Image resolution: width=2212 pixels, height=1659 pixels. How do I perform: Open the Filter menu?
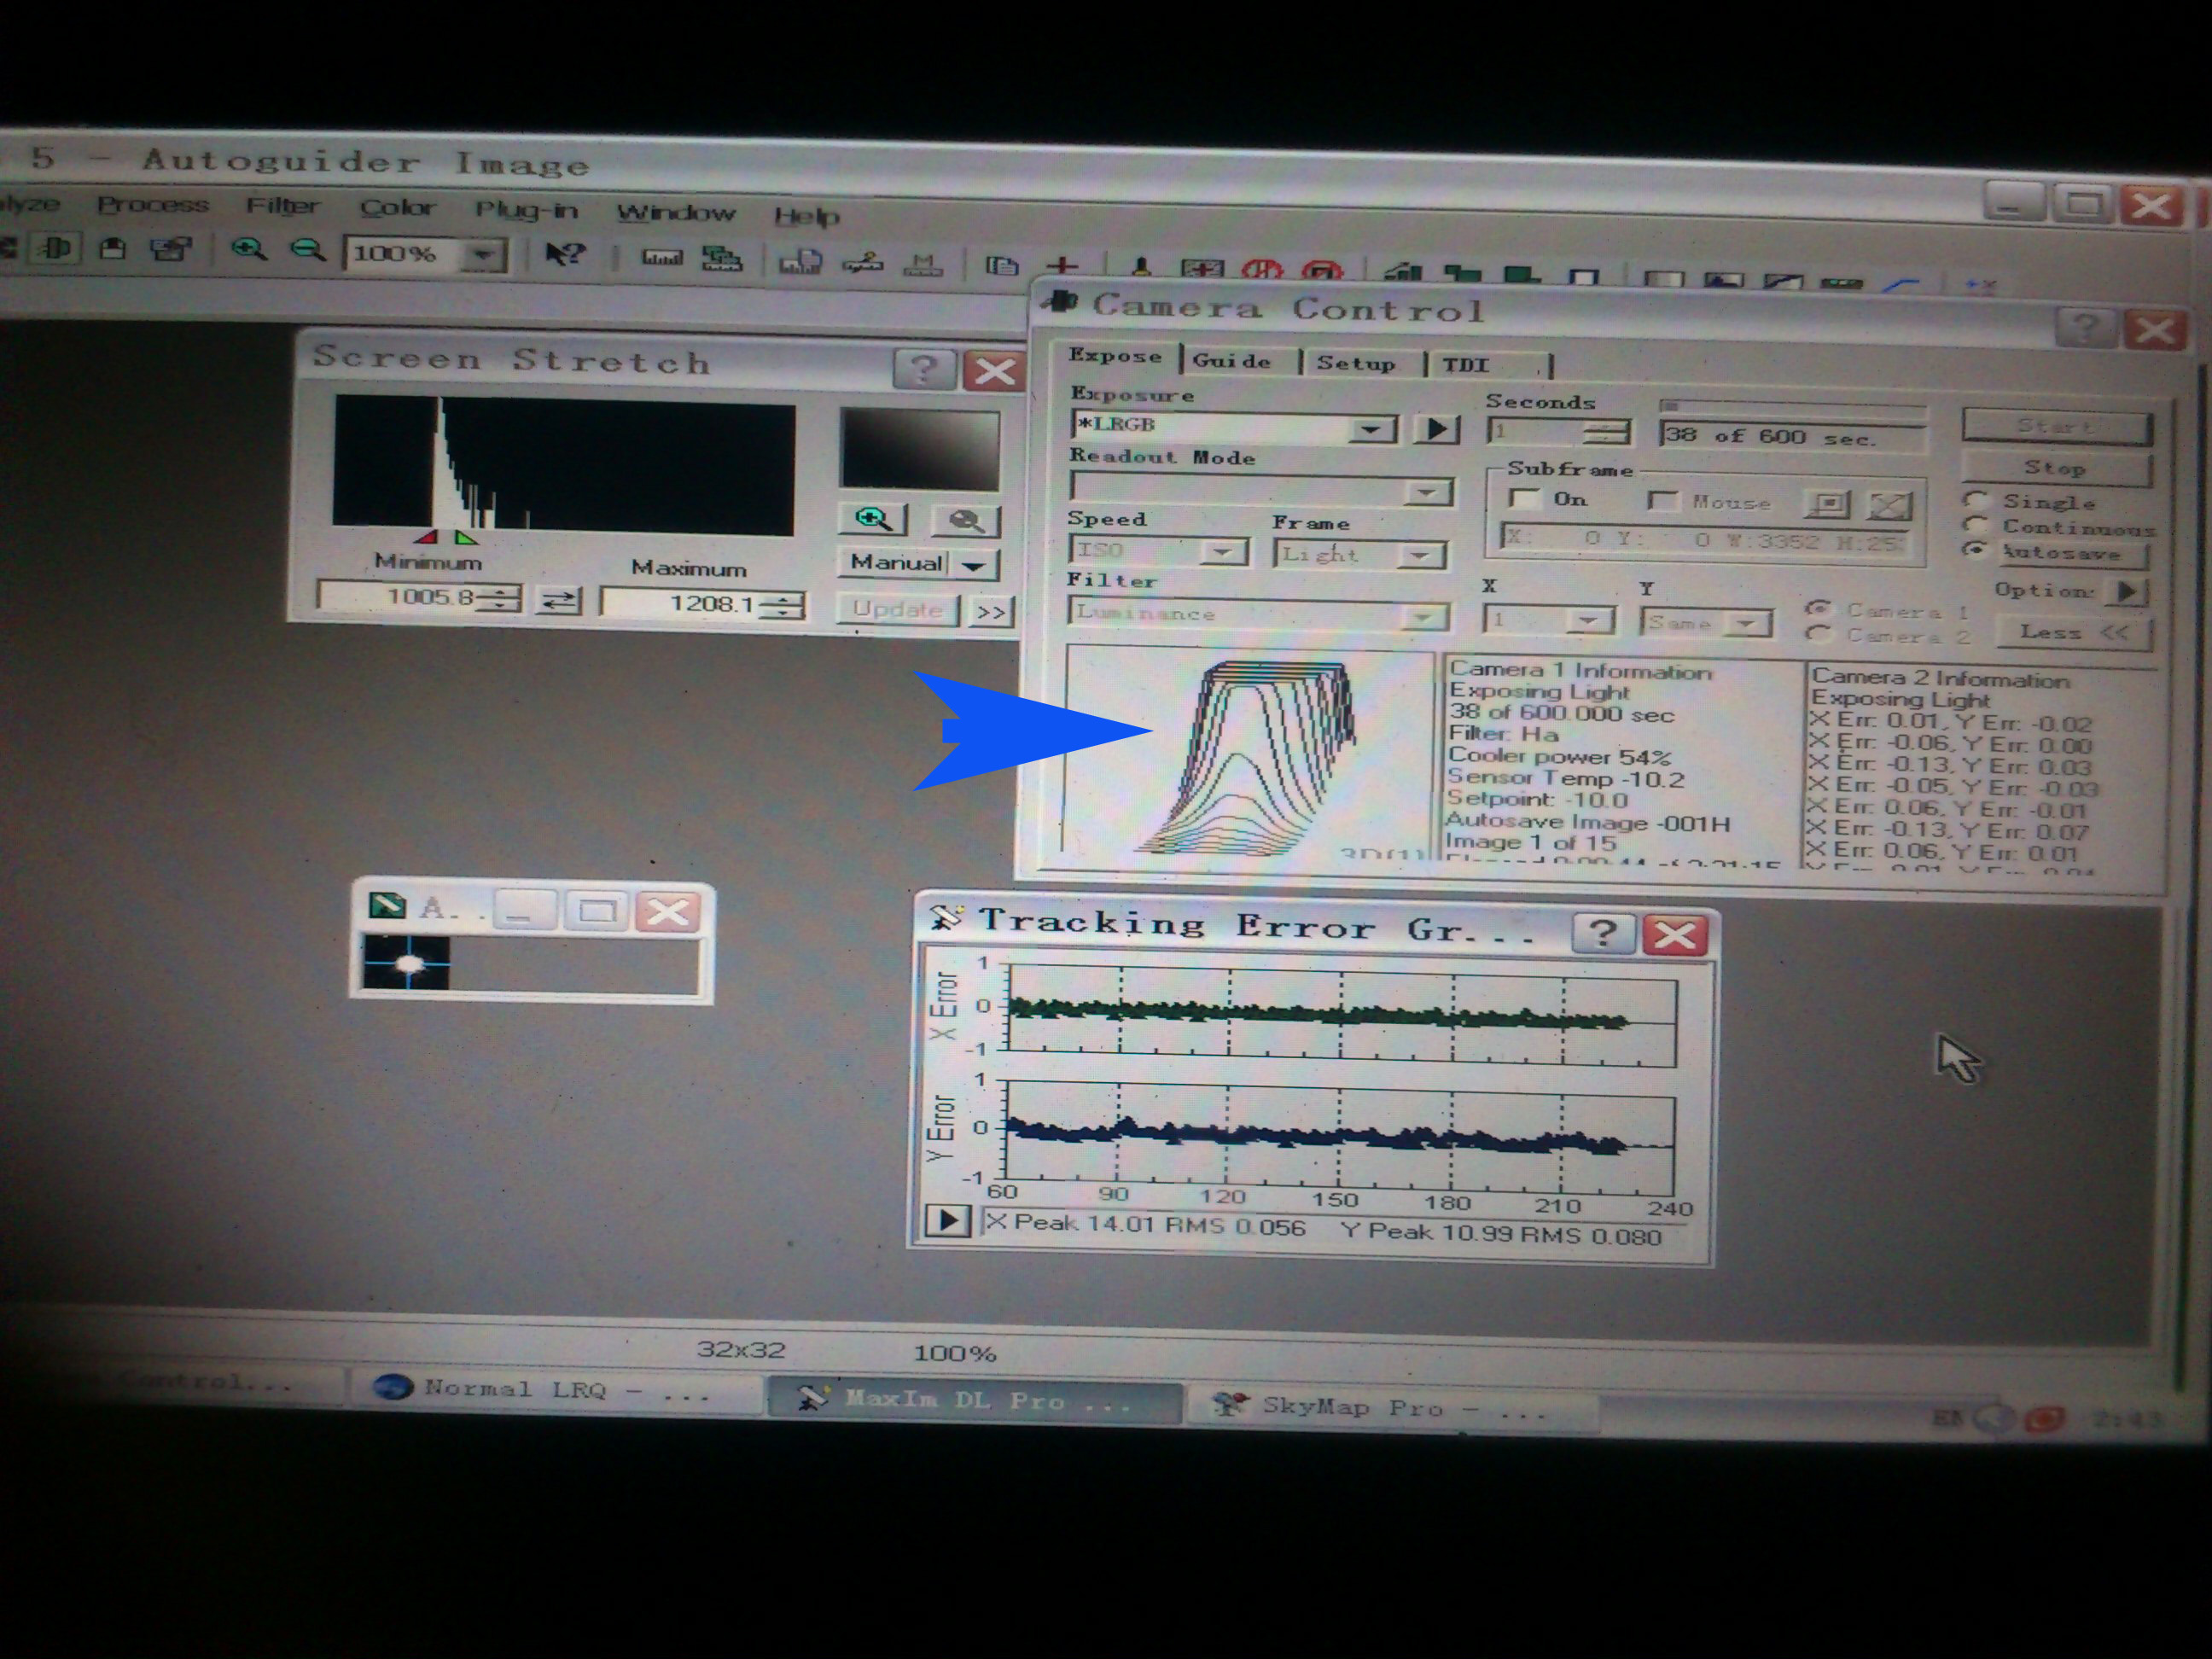point(283,206)
